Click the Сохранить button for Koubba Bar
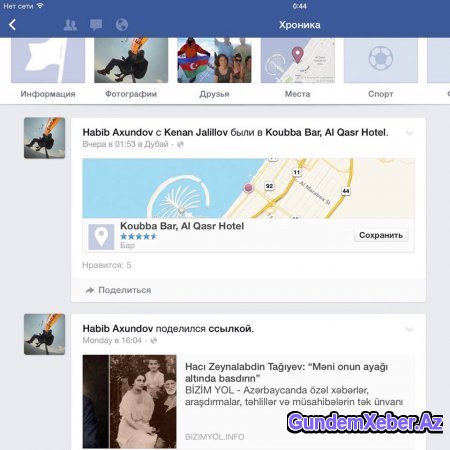450x450 pixels. (x=381, y=235)
